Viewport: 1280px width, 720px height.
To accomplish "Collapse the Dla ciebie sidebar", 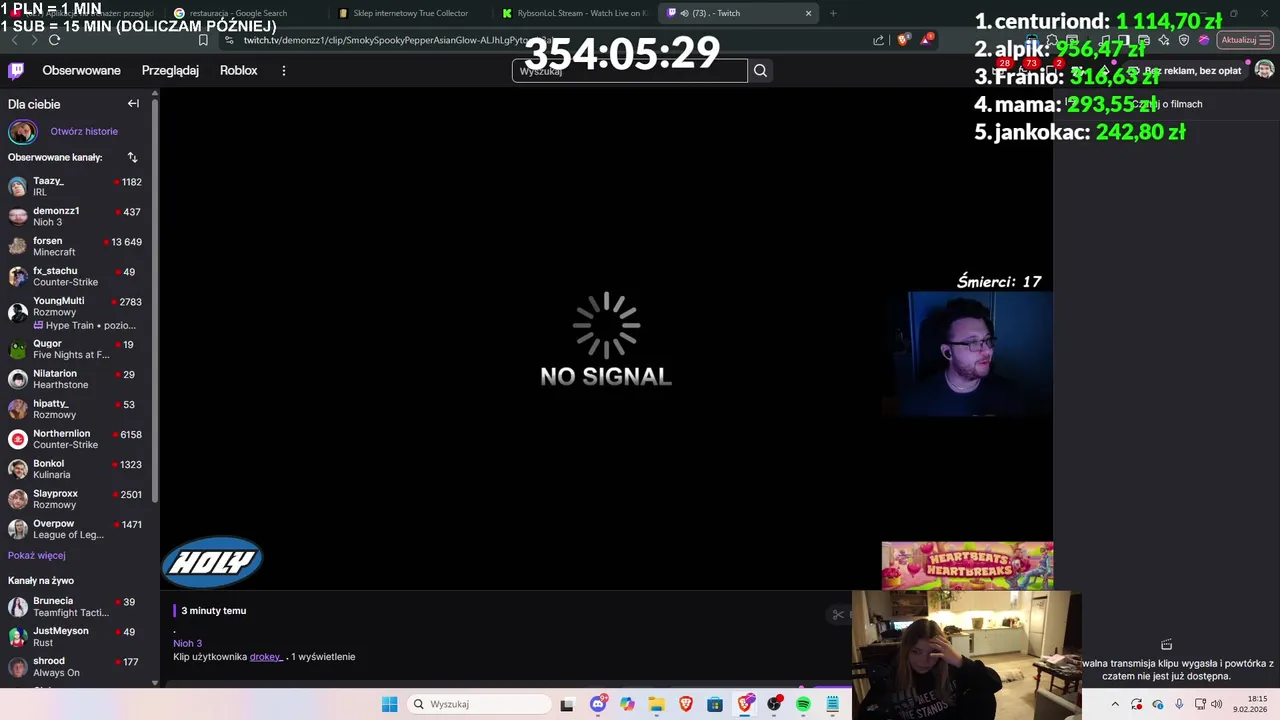I will pos(133,104).
